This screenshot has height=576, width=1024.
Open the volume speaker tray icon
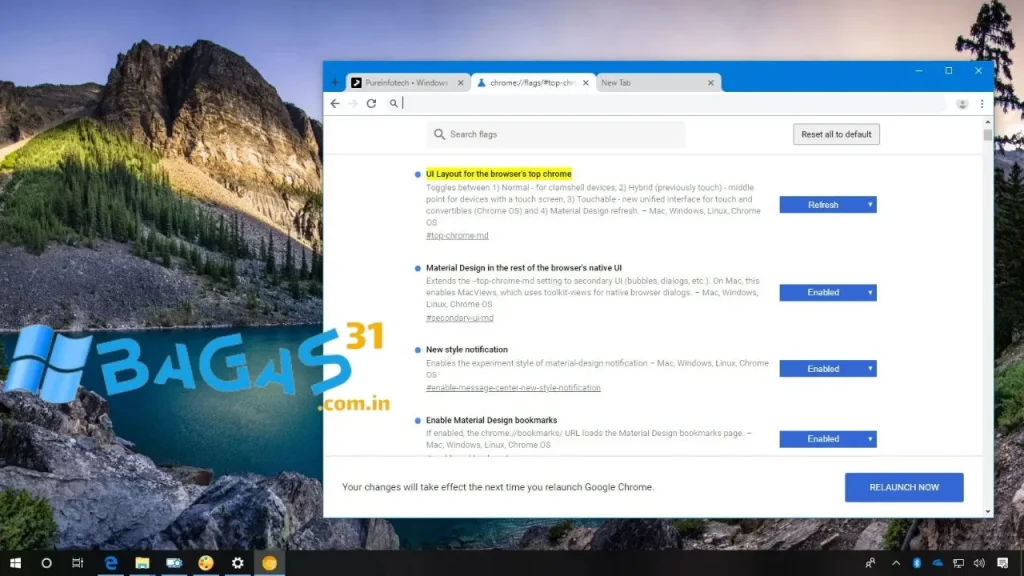(x=979, y=563)
